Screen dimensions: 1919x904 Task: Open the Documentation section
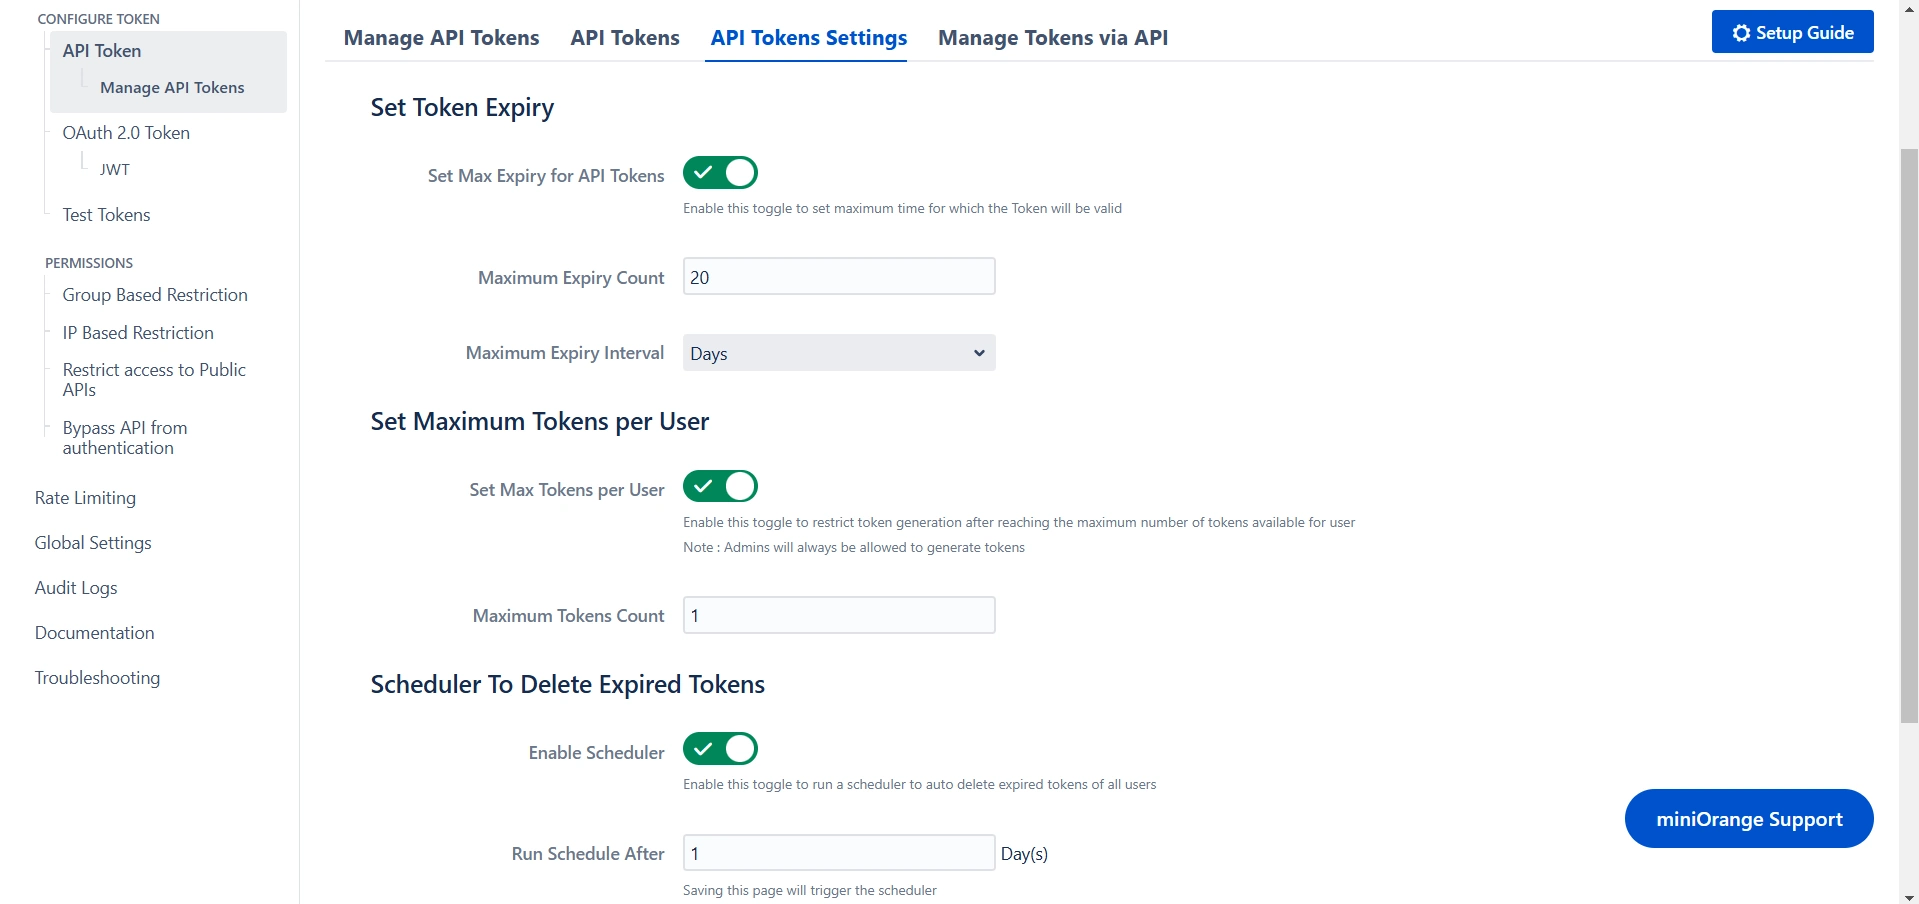94,632
